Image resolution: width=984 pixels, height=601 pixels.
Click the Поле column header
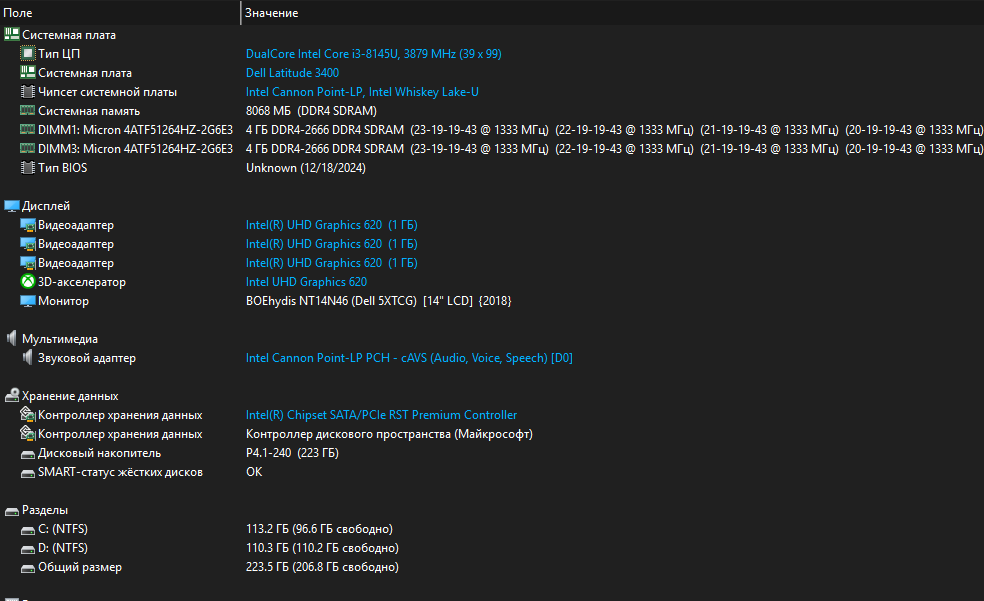18,13
